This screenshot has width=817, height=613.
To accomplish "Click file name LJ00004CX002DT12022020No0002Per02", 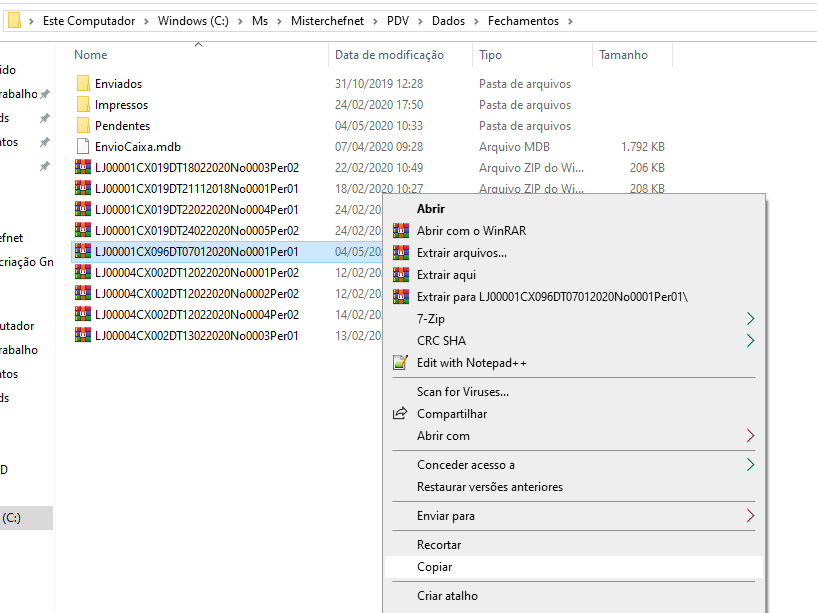I will pyautogui.click(x=197, y=293).
